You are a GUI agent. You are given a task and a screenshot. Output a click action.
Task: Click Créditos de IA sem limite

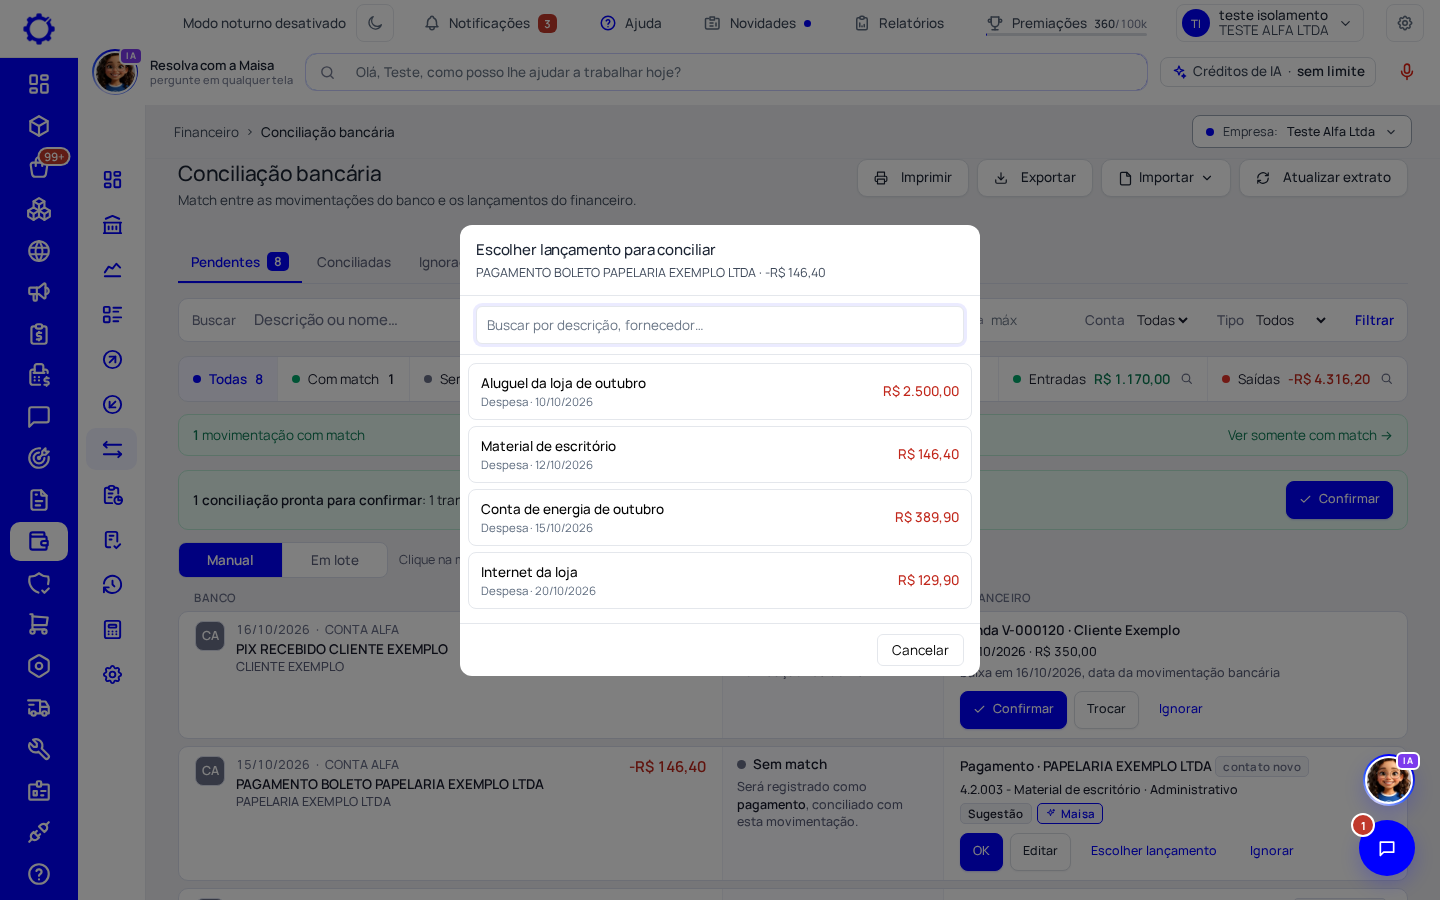1268,72
